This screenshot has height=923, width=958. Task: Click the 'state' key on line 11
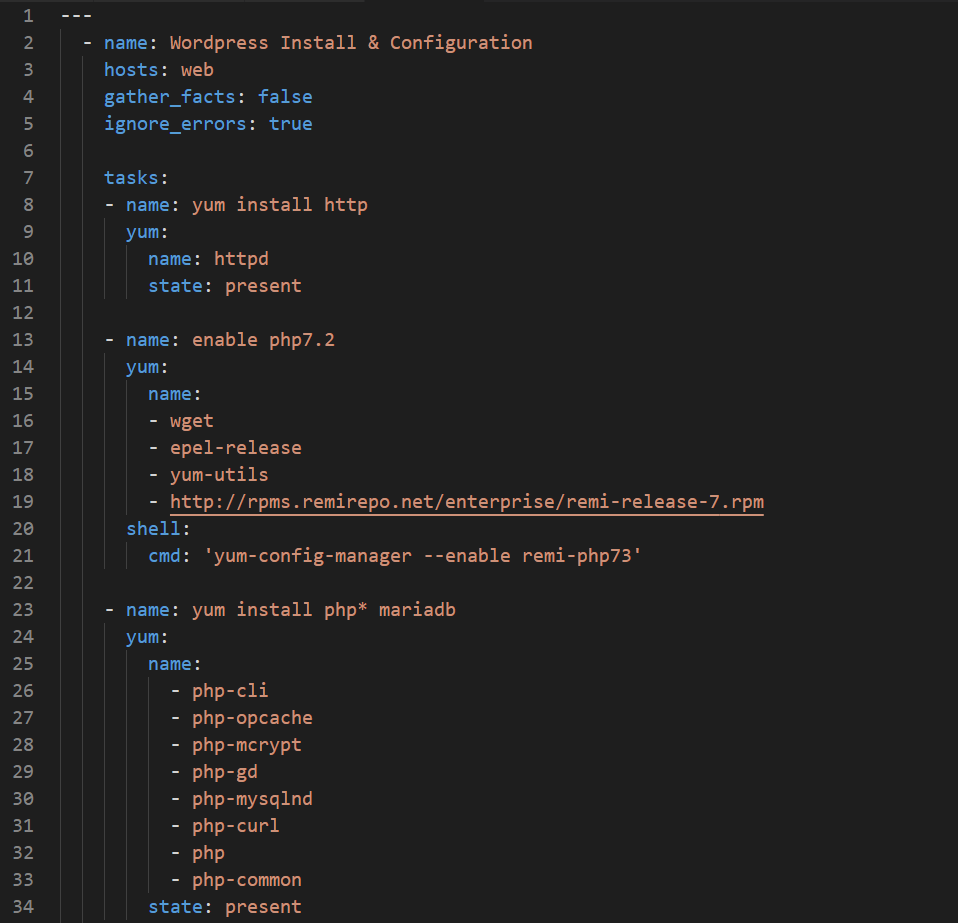click(175, 286)
